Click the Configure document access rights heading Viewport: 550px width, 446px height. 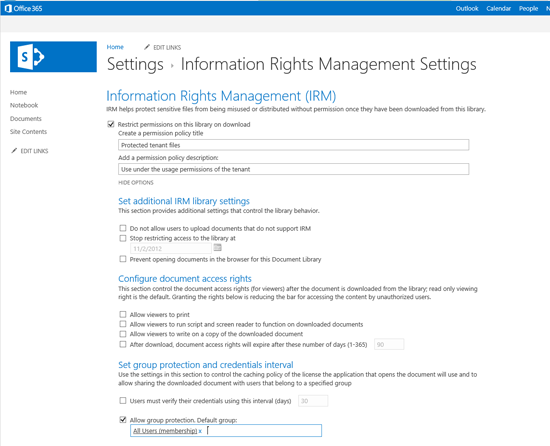185,278
